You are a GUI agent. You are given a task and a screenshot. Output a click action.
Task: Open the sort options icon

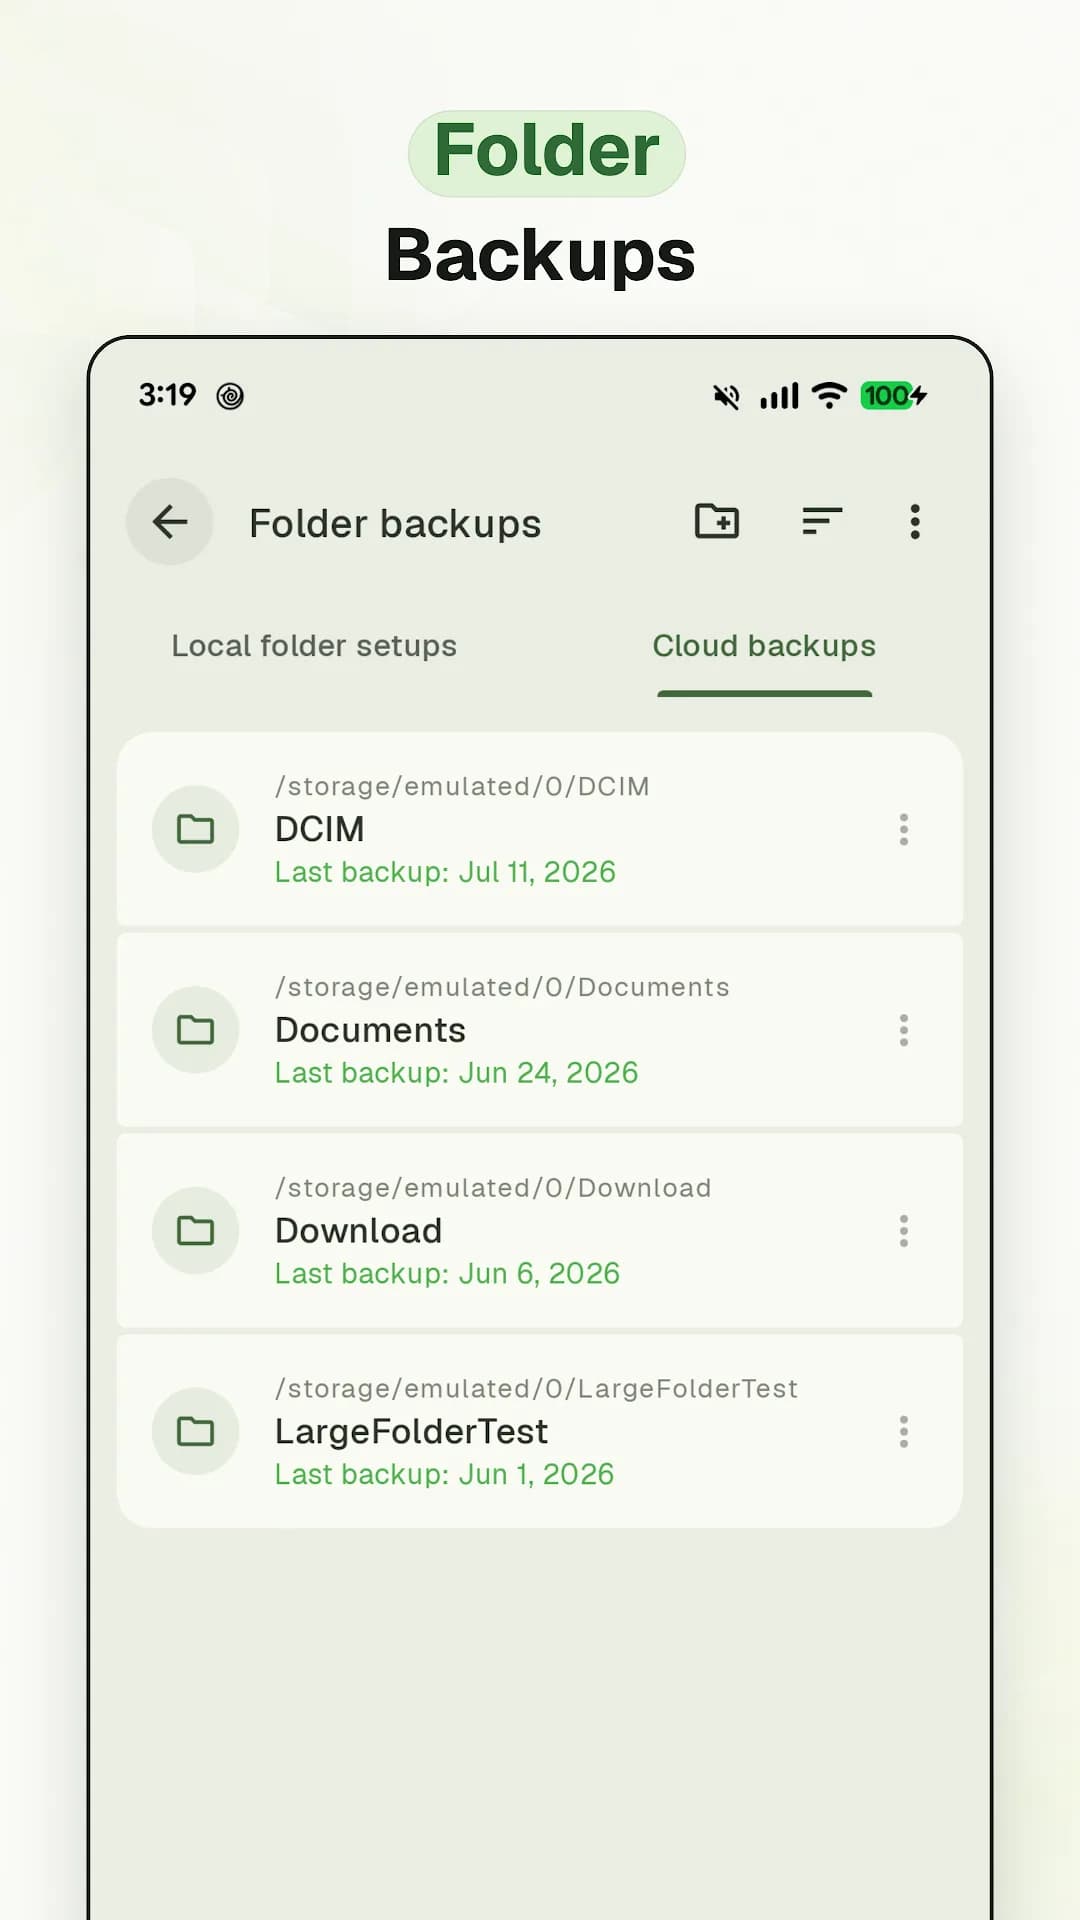[x=822, y=522]
